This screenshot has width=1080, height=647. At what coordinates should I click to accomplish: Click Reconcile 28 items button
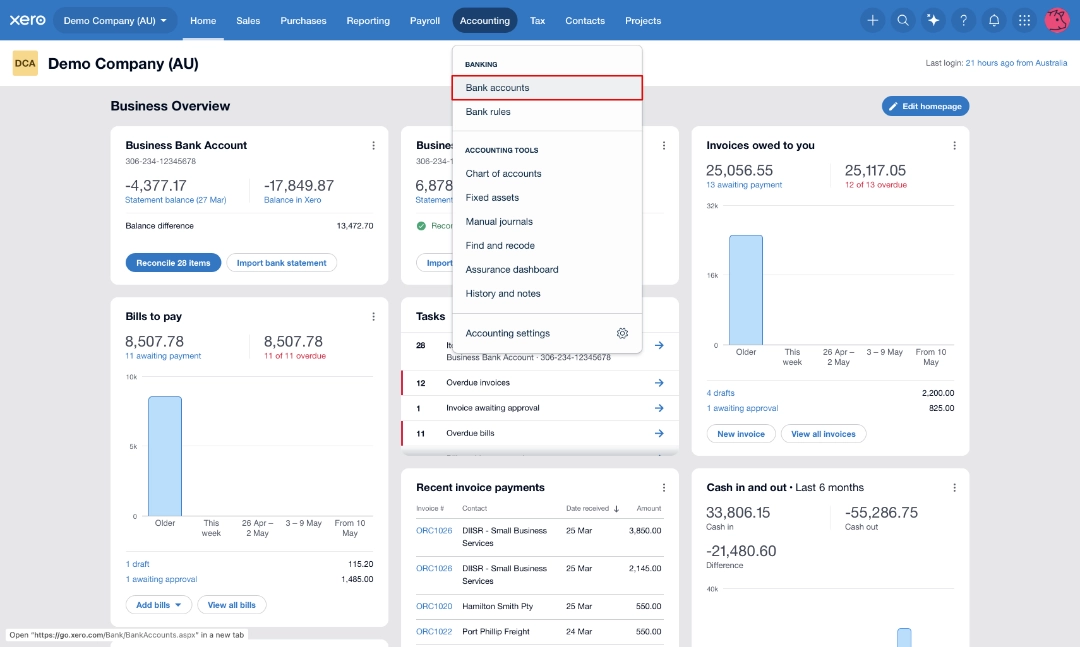[x=173, y=263]
